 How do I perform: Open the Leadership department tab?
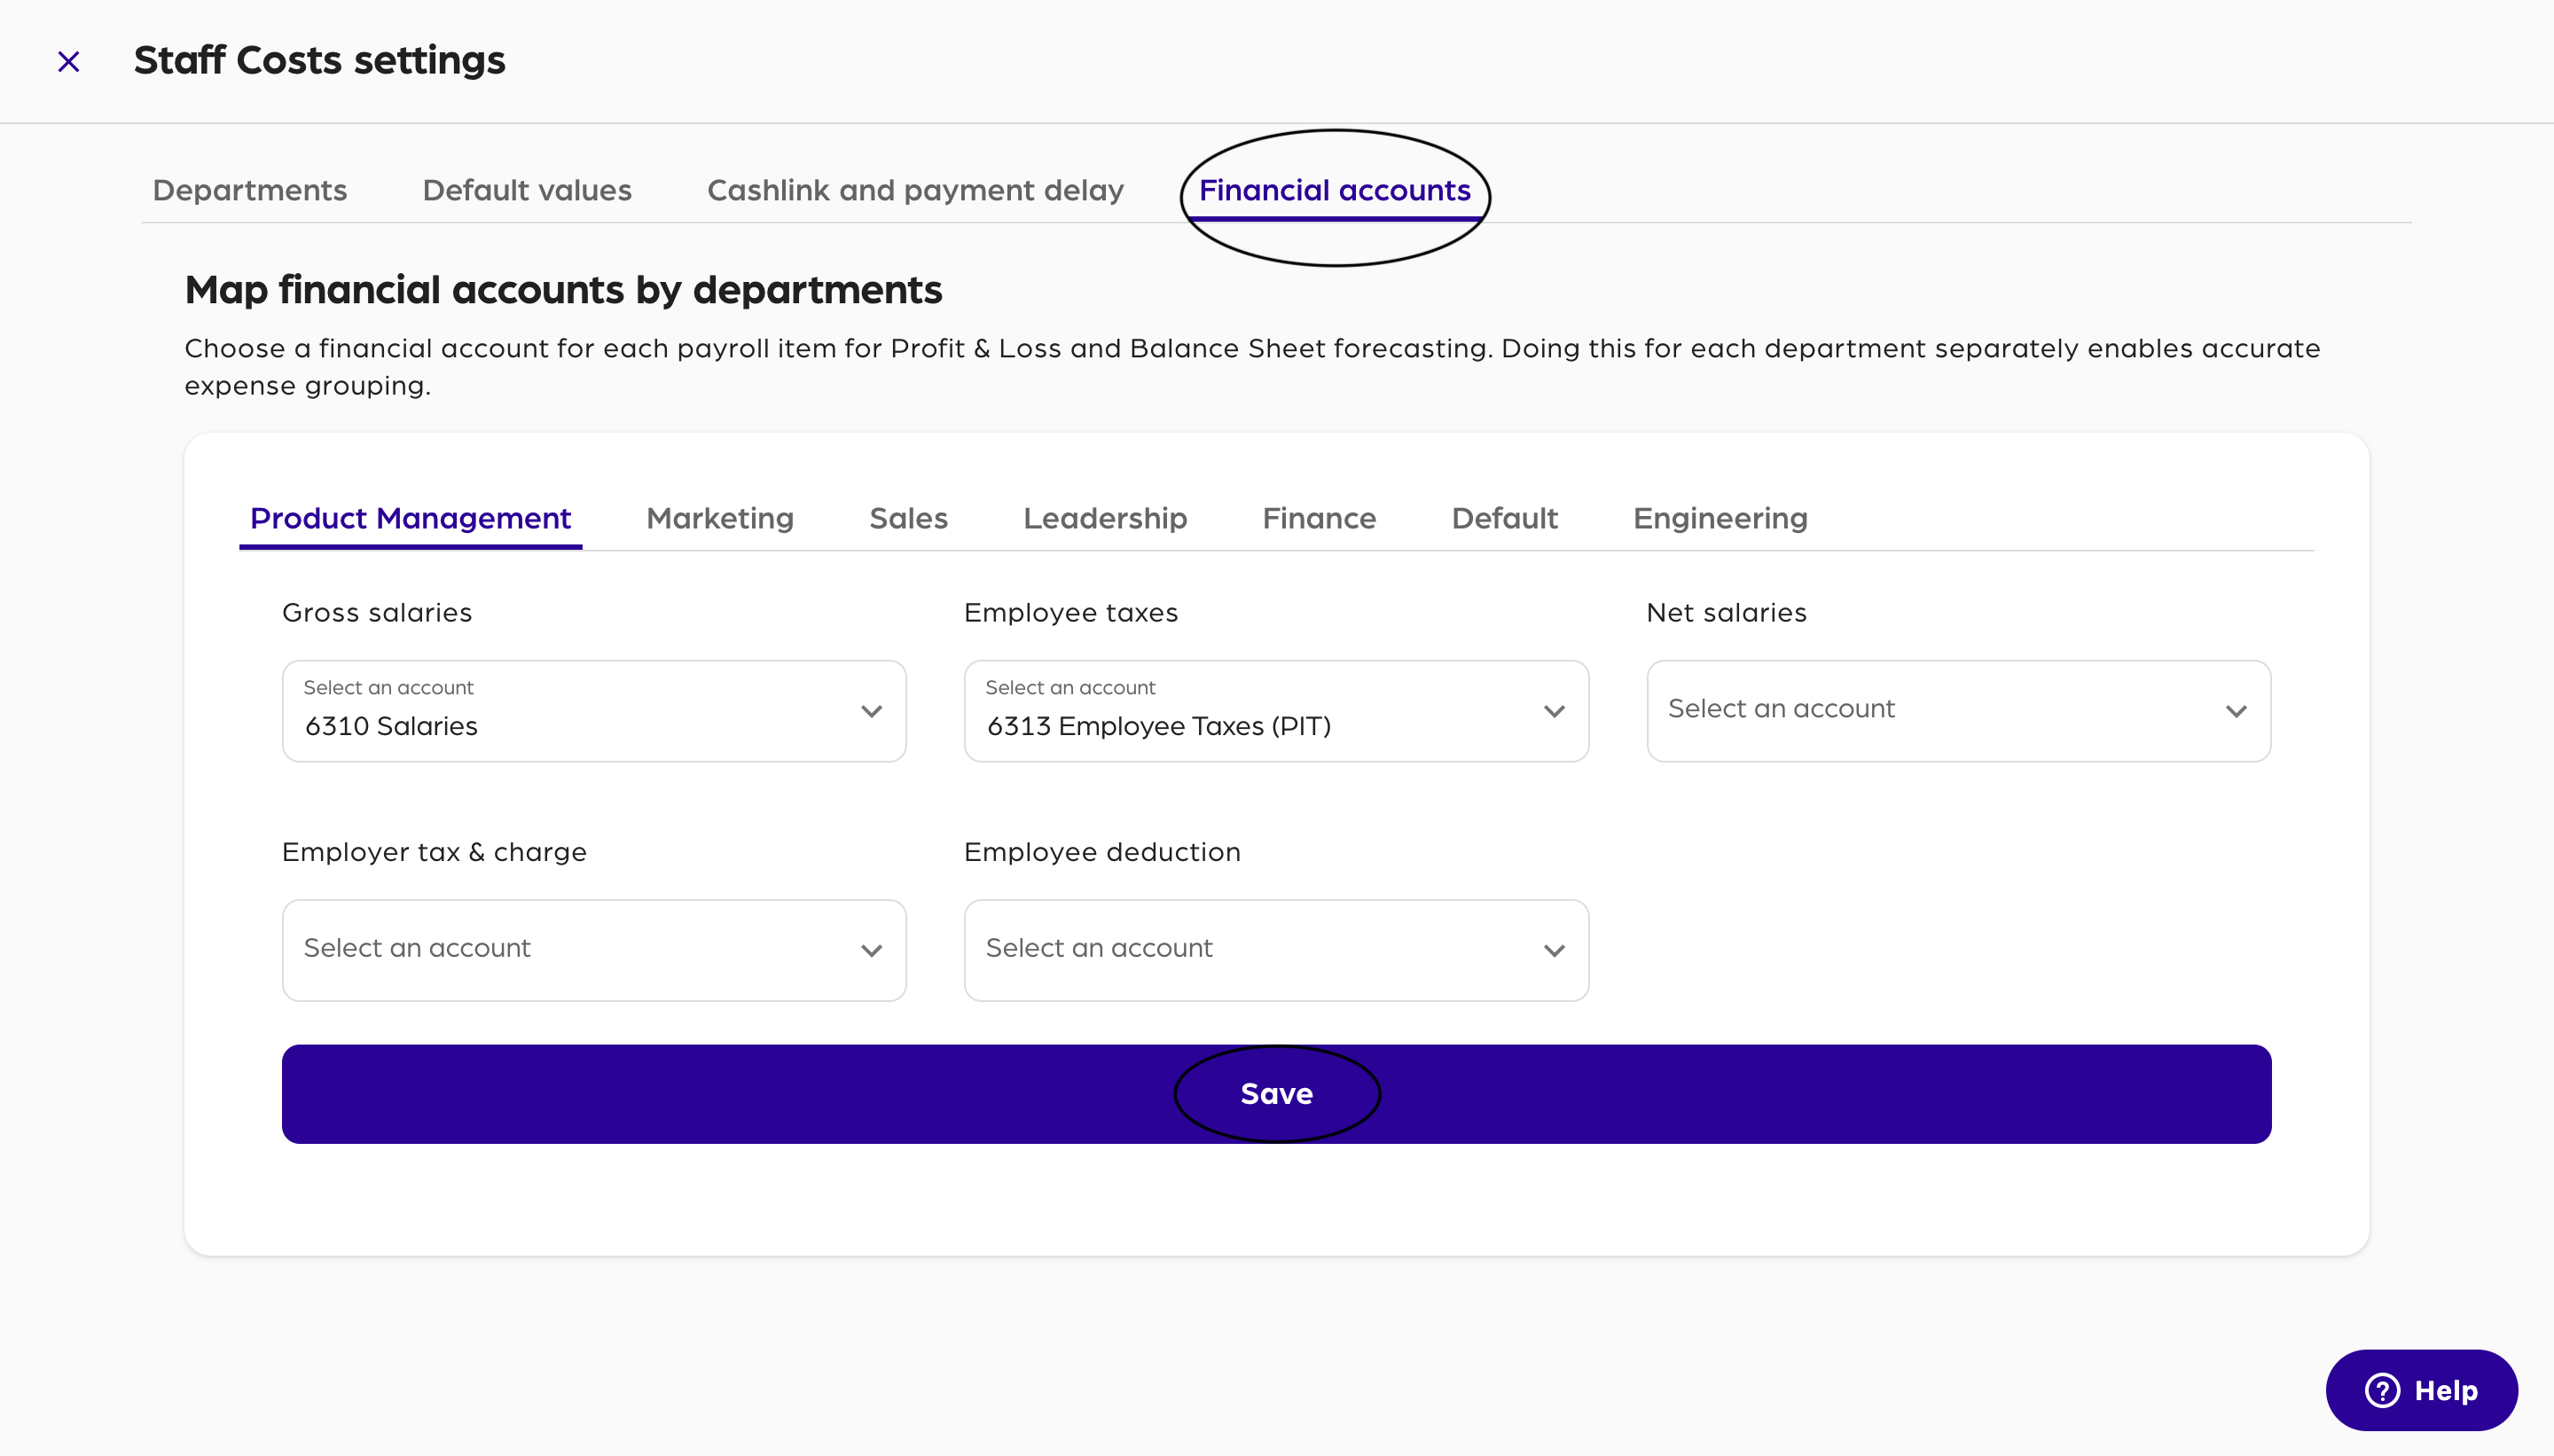click(1105, 518)
